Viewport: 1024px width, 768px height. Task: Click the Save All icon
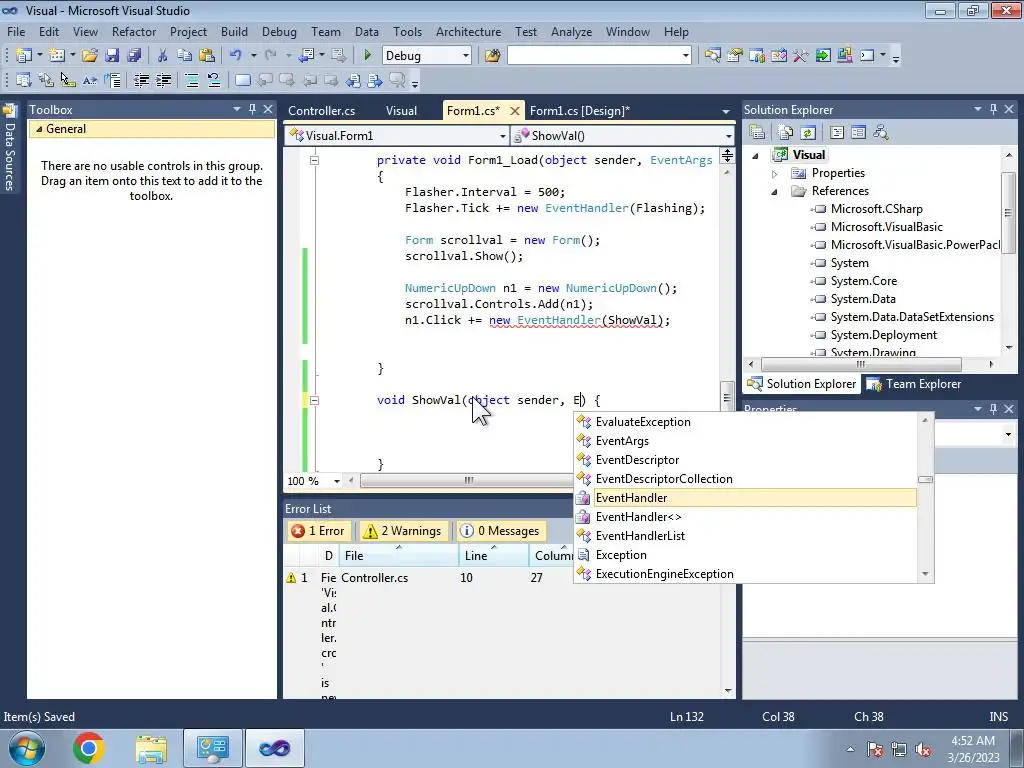134,56
